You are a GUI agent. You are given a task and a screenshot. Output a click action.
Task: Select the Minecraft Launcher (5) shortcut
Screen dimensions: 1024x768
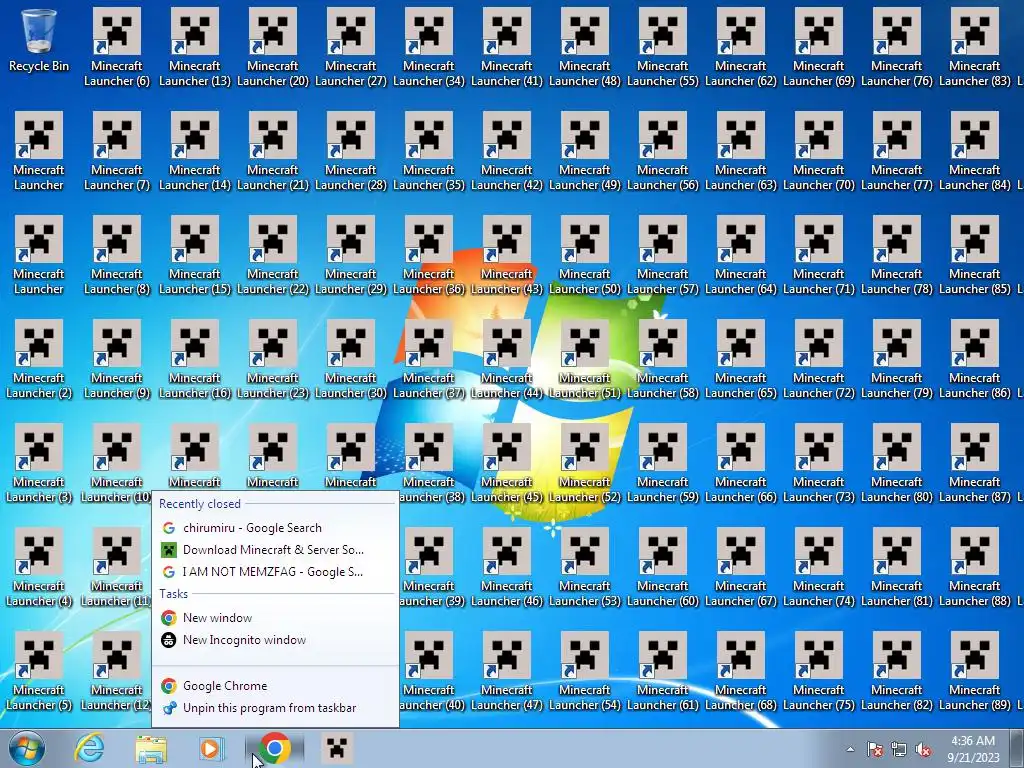(x=39, y=670)
